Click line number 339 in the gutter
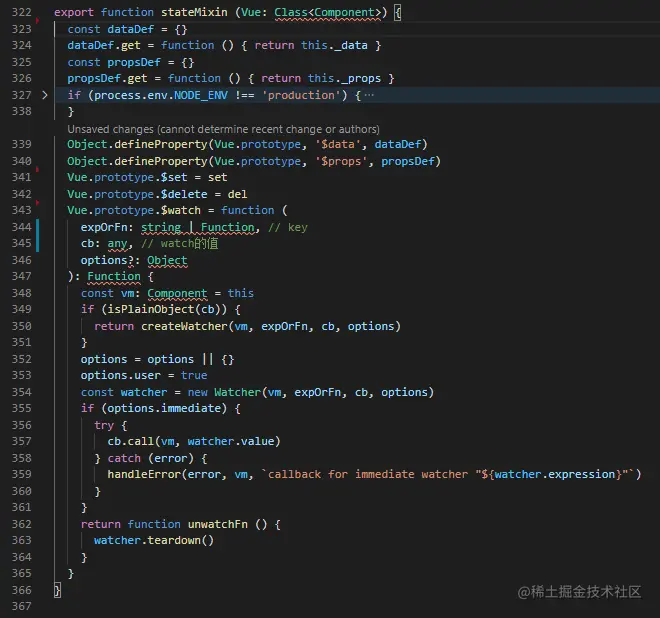Viewport: 660px width, 618px height. (x=21, y=144)
